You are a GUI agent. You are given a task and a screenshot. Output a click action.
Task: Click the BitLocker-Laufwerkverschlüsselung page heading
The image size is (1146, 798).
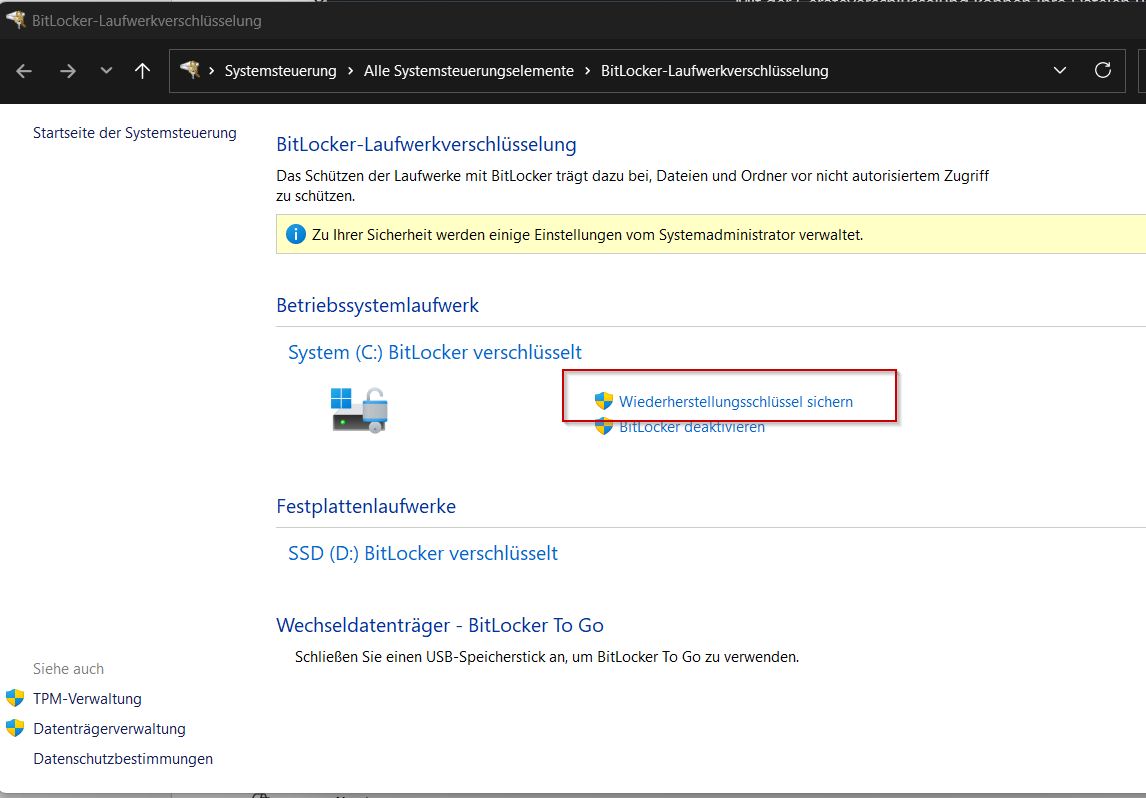click(426, 145)
